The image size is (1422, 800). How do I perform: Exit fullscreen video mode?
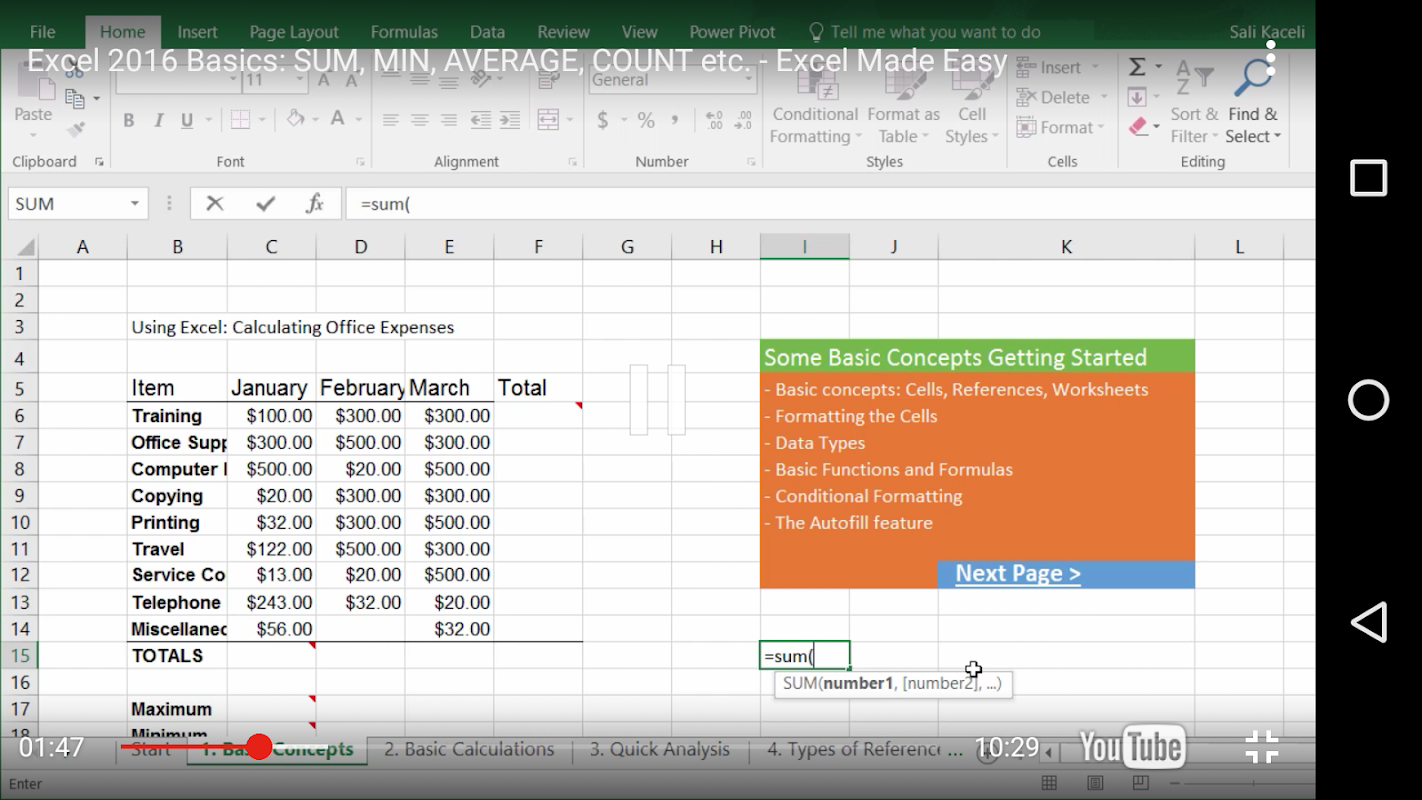[1262, 747]
